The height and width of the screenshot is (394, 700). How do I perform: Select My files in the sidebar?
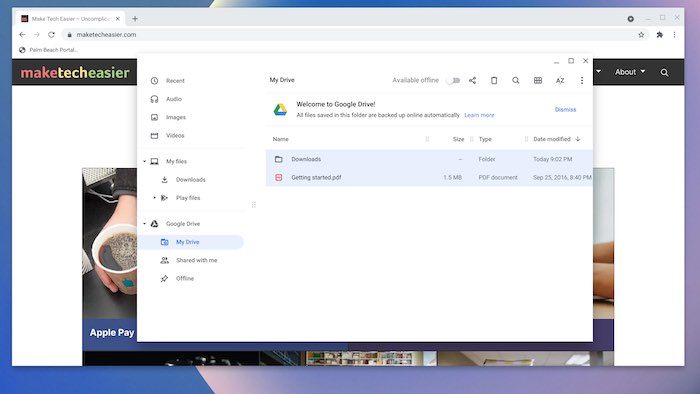tap(176, 162)
